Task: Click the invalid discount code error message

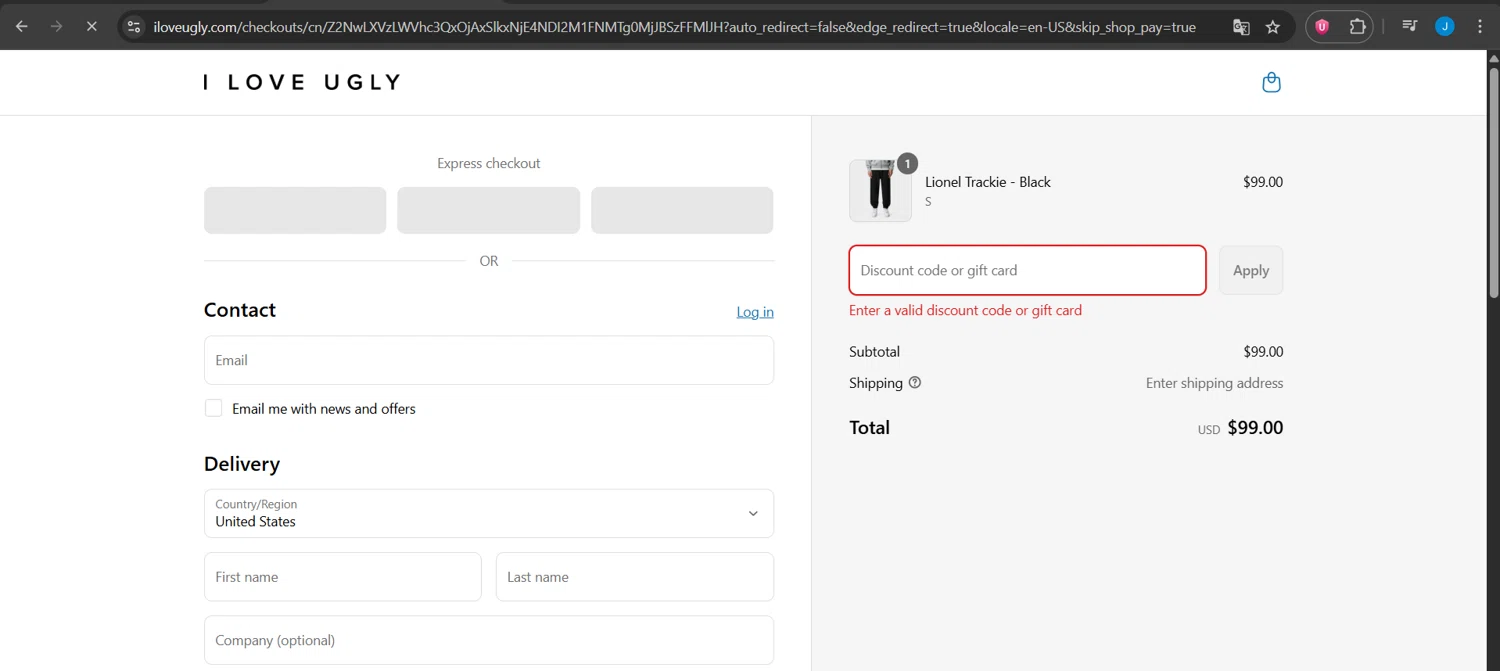Action: (965, 310)
